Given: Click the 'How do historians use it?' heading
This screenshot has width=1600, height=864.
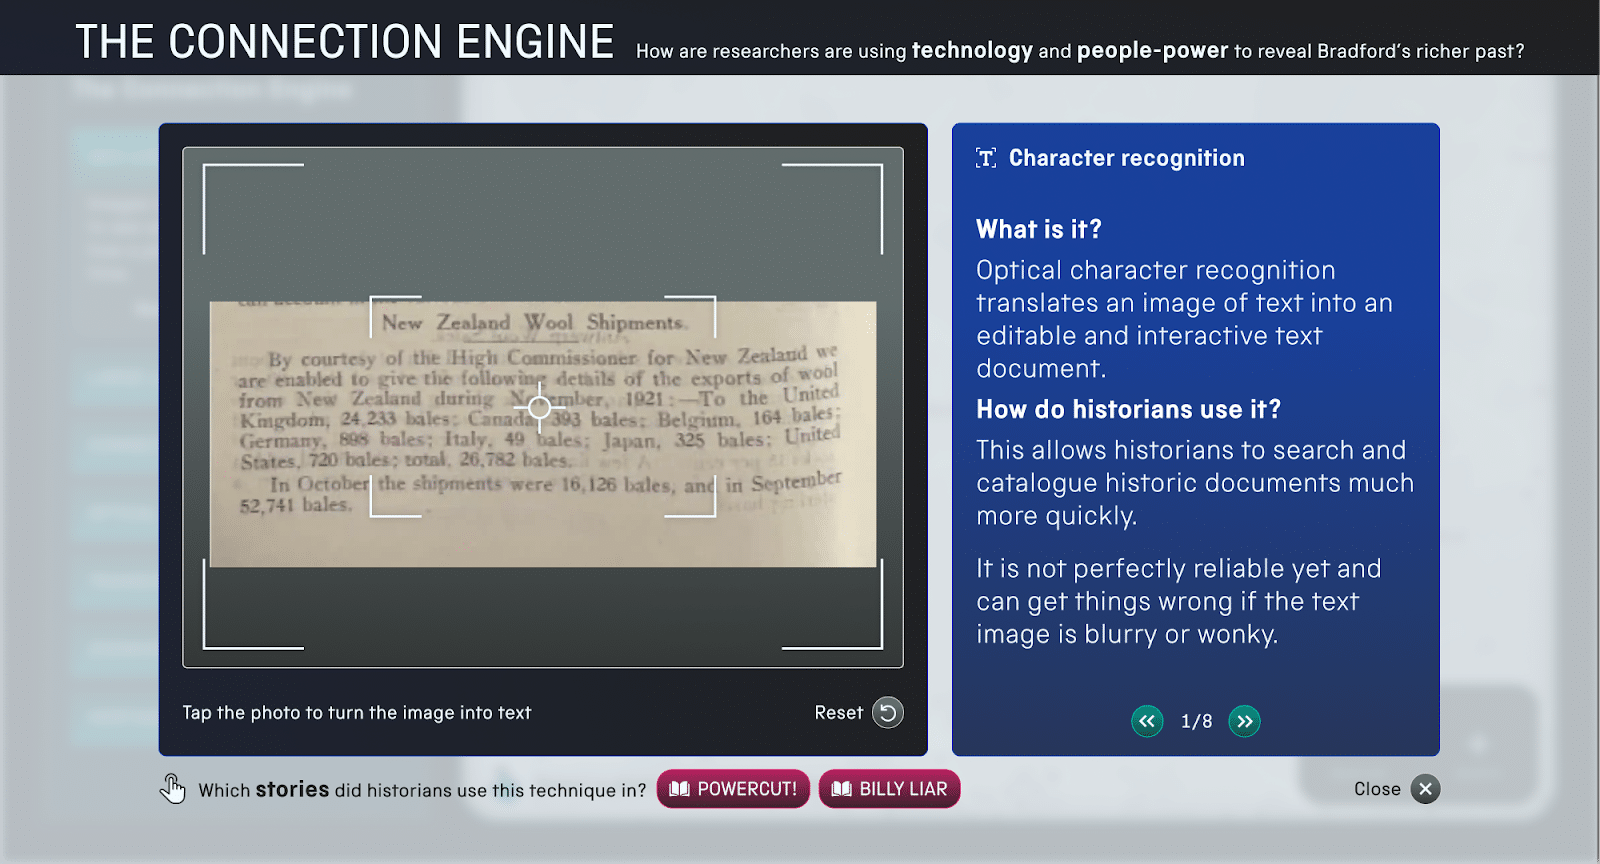Looking at the screenshot, I should point(1128,409).
